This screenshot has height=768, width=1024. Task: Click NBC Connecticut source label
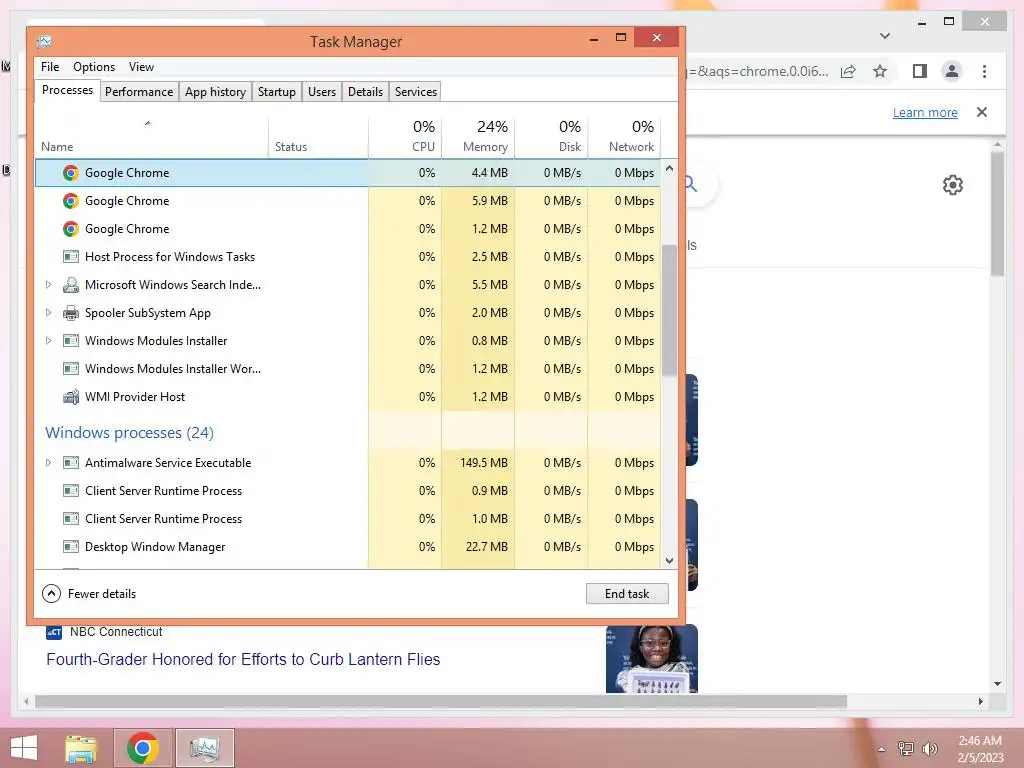point(116,632)
